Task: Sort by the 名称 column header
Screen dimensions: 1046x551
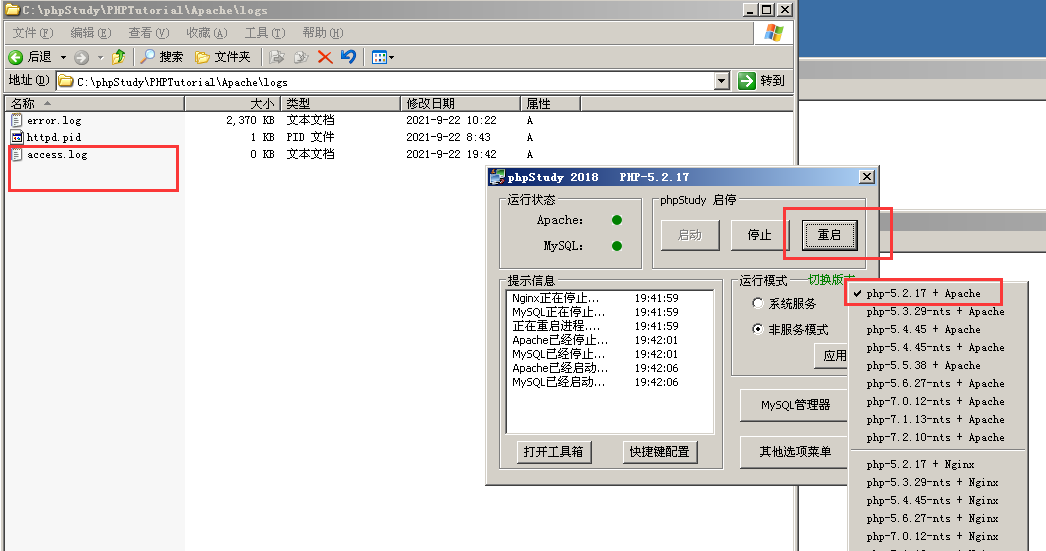Action: pyautogui.click(x=95, y=103)
